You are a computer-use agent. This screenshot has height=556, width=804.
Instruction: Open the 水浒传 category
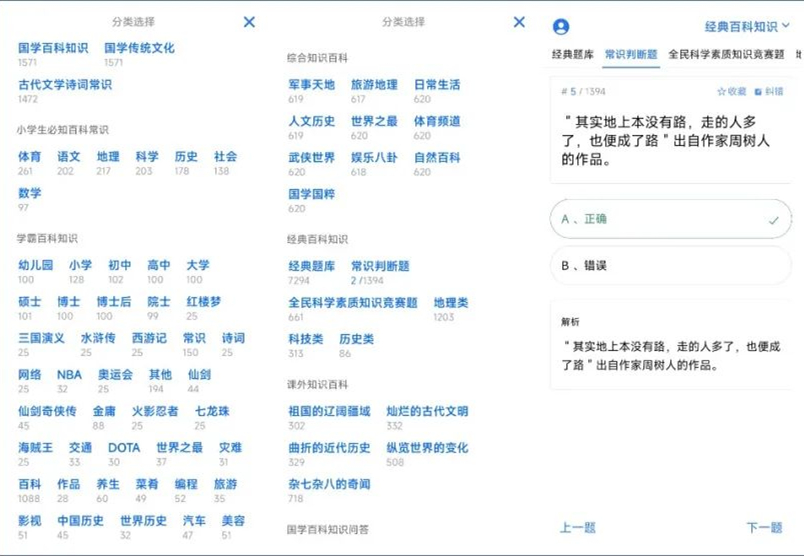pyautogui.click(x=98, y=338)
